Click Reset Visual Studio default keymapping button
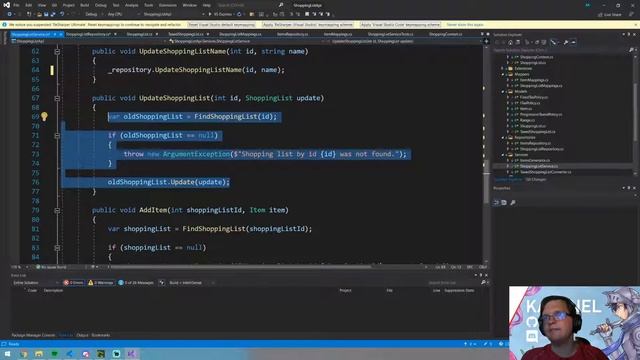This screenshot has width=640, height=360. tap(221, 25)
